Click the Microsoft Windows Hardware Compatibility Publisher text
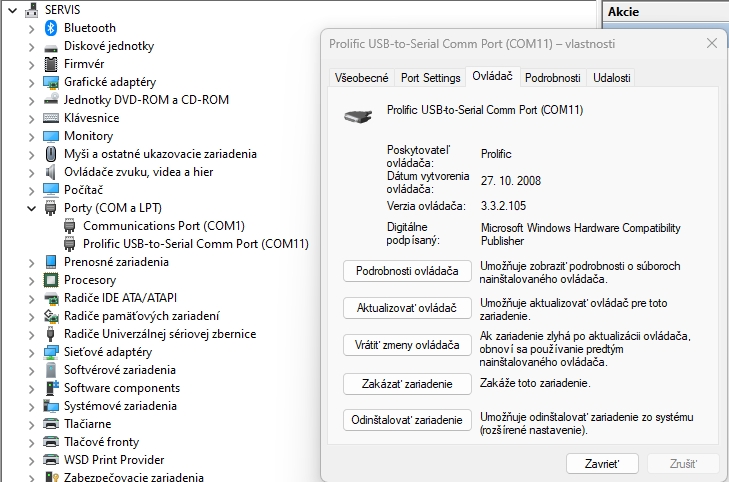The width and height of the screenshot is (729, 482). (x=580, y=234)
